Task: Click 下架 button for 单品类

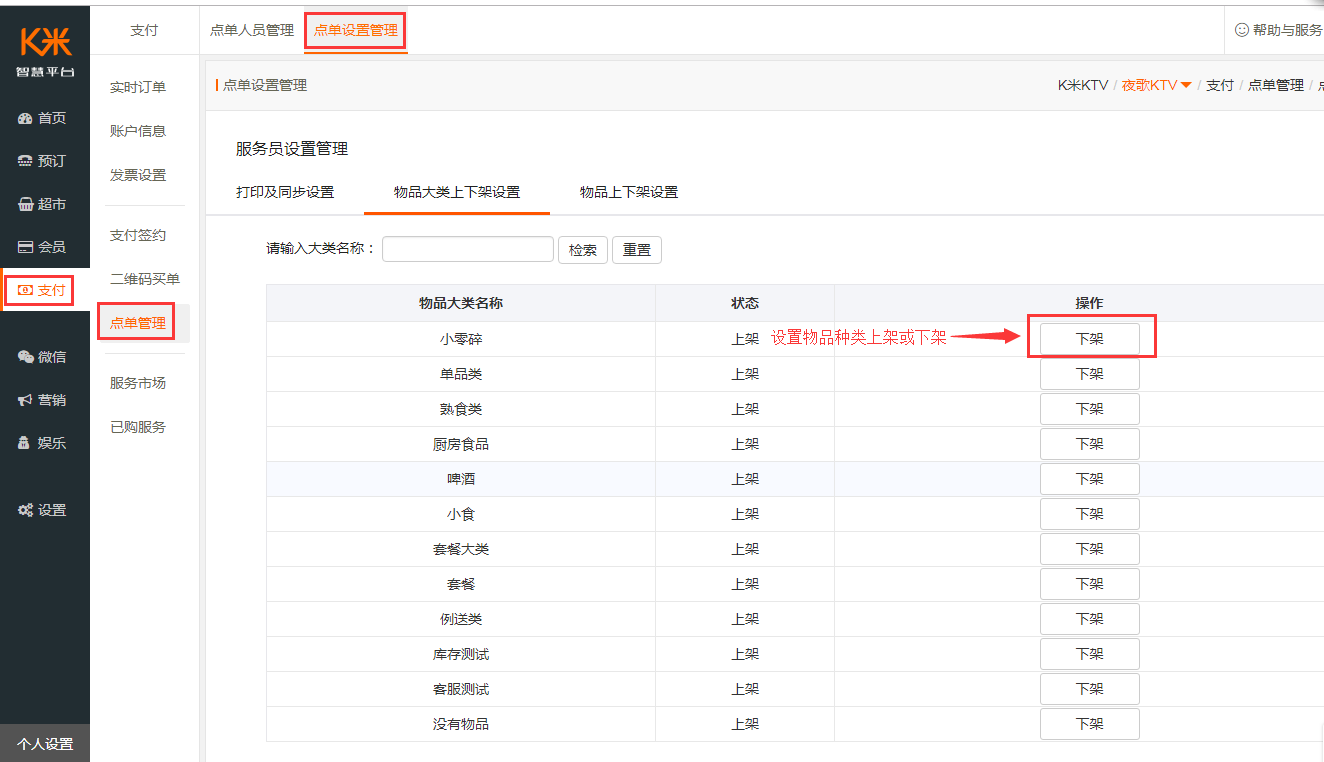Action: click(x=1090, y=374)
